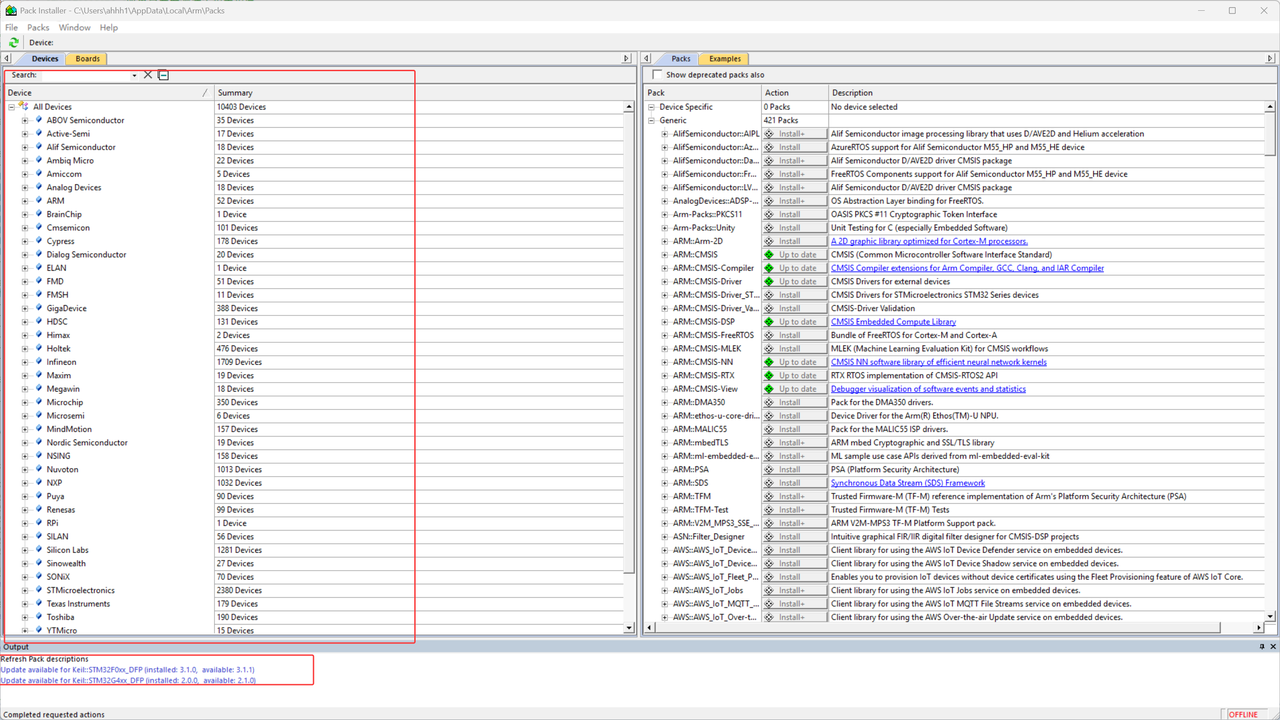The height and width of the screenshot is (720, 1280).
Task: Switch to the Examples tab
Action: coord(725,59)
